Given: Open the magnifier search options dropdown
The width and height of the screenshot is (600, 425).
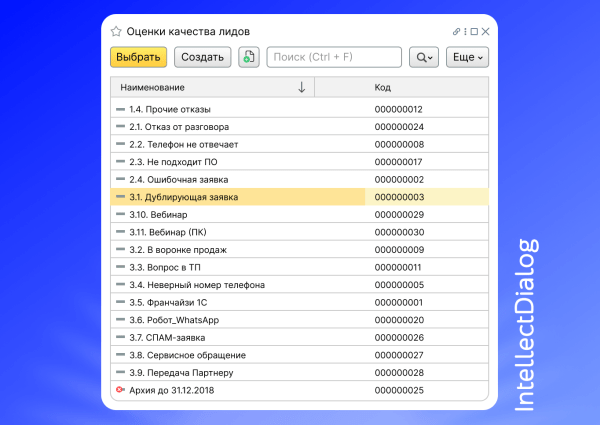Looking at the screenshot, I should coord(424,58).
